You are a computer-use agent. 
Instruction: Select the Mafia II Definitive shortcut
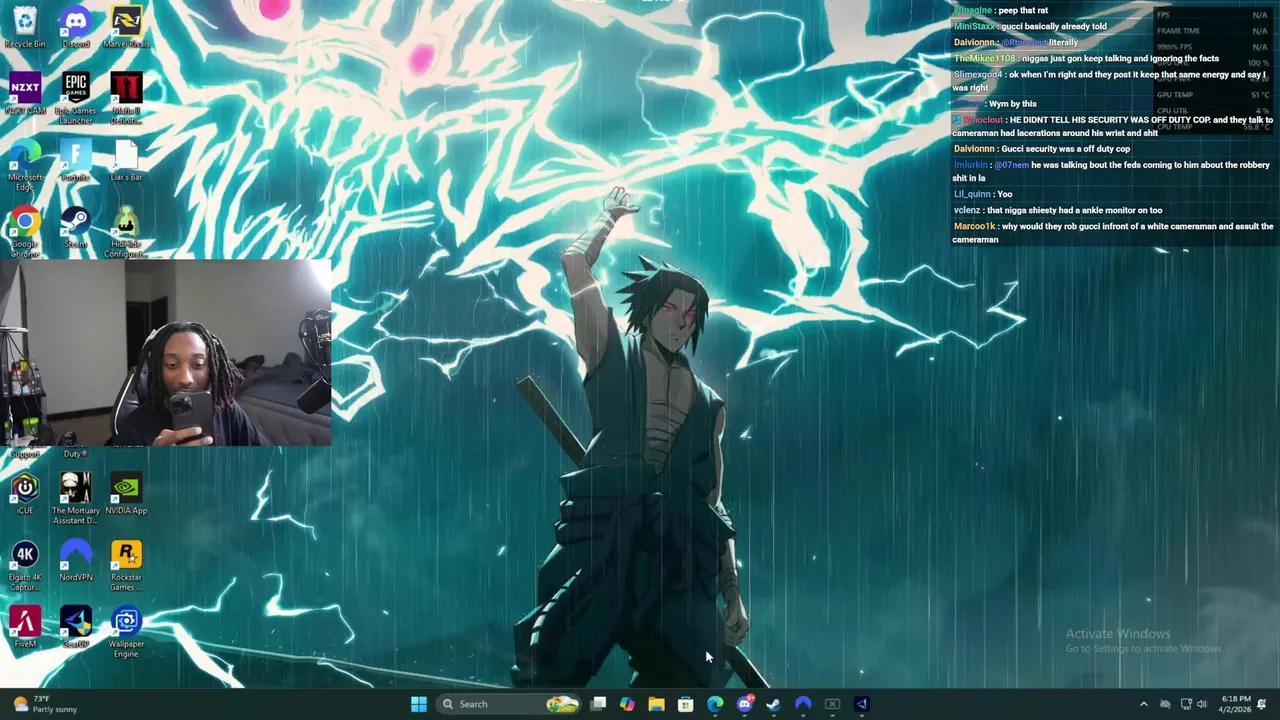(x=126, y=98)
